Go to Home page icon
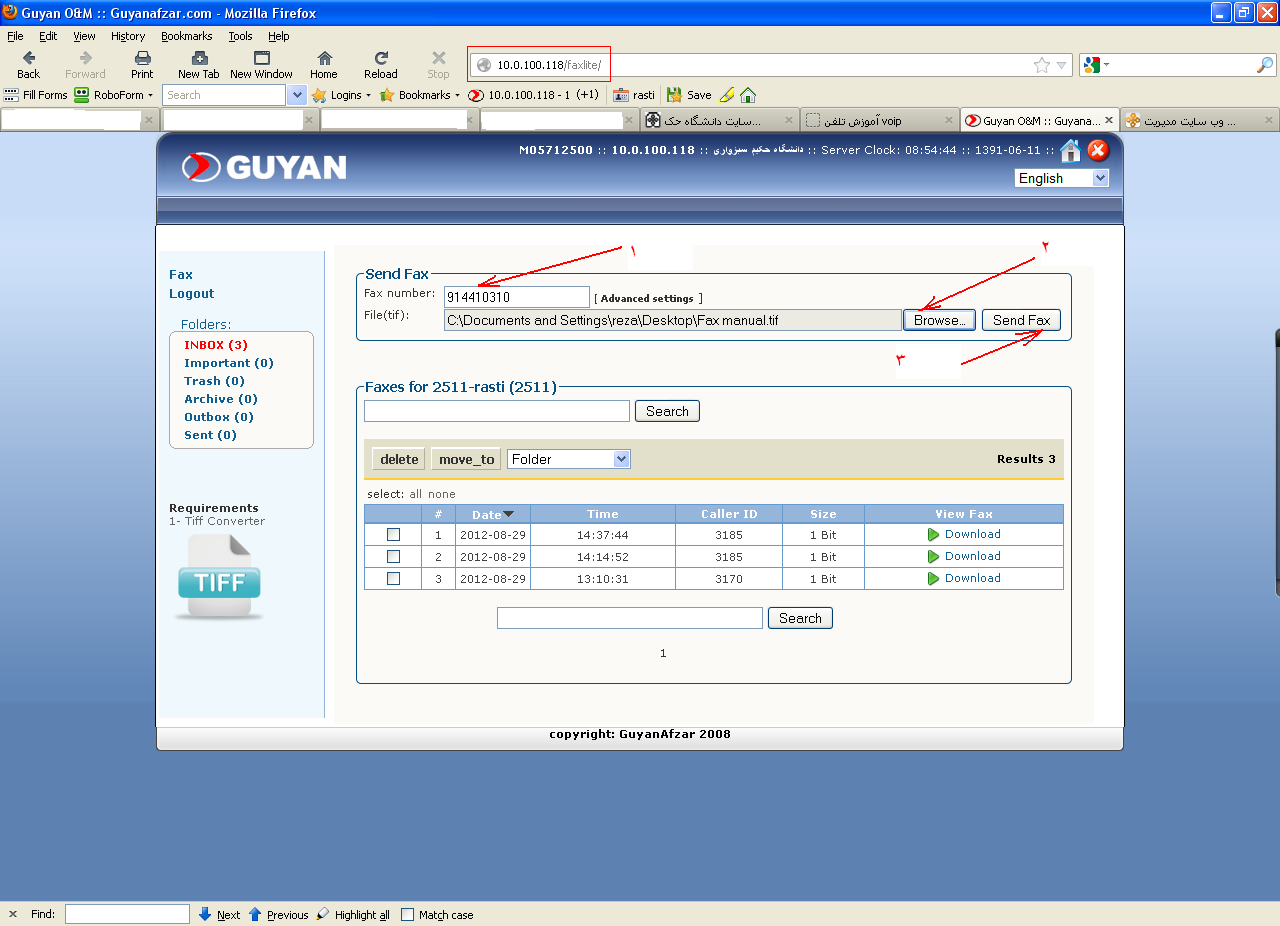 coord(323,65)
